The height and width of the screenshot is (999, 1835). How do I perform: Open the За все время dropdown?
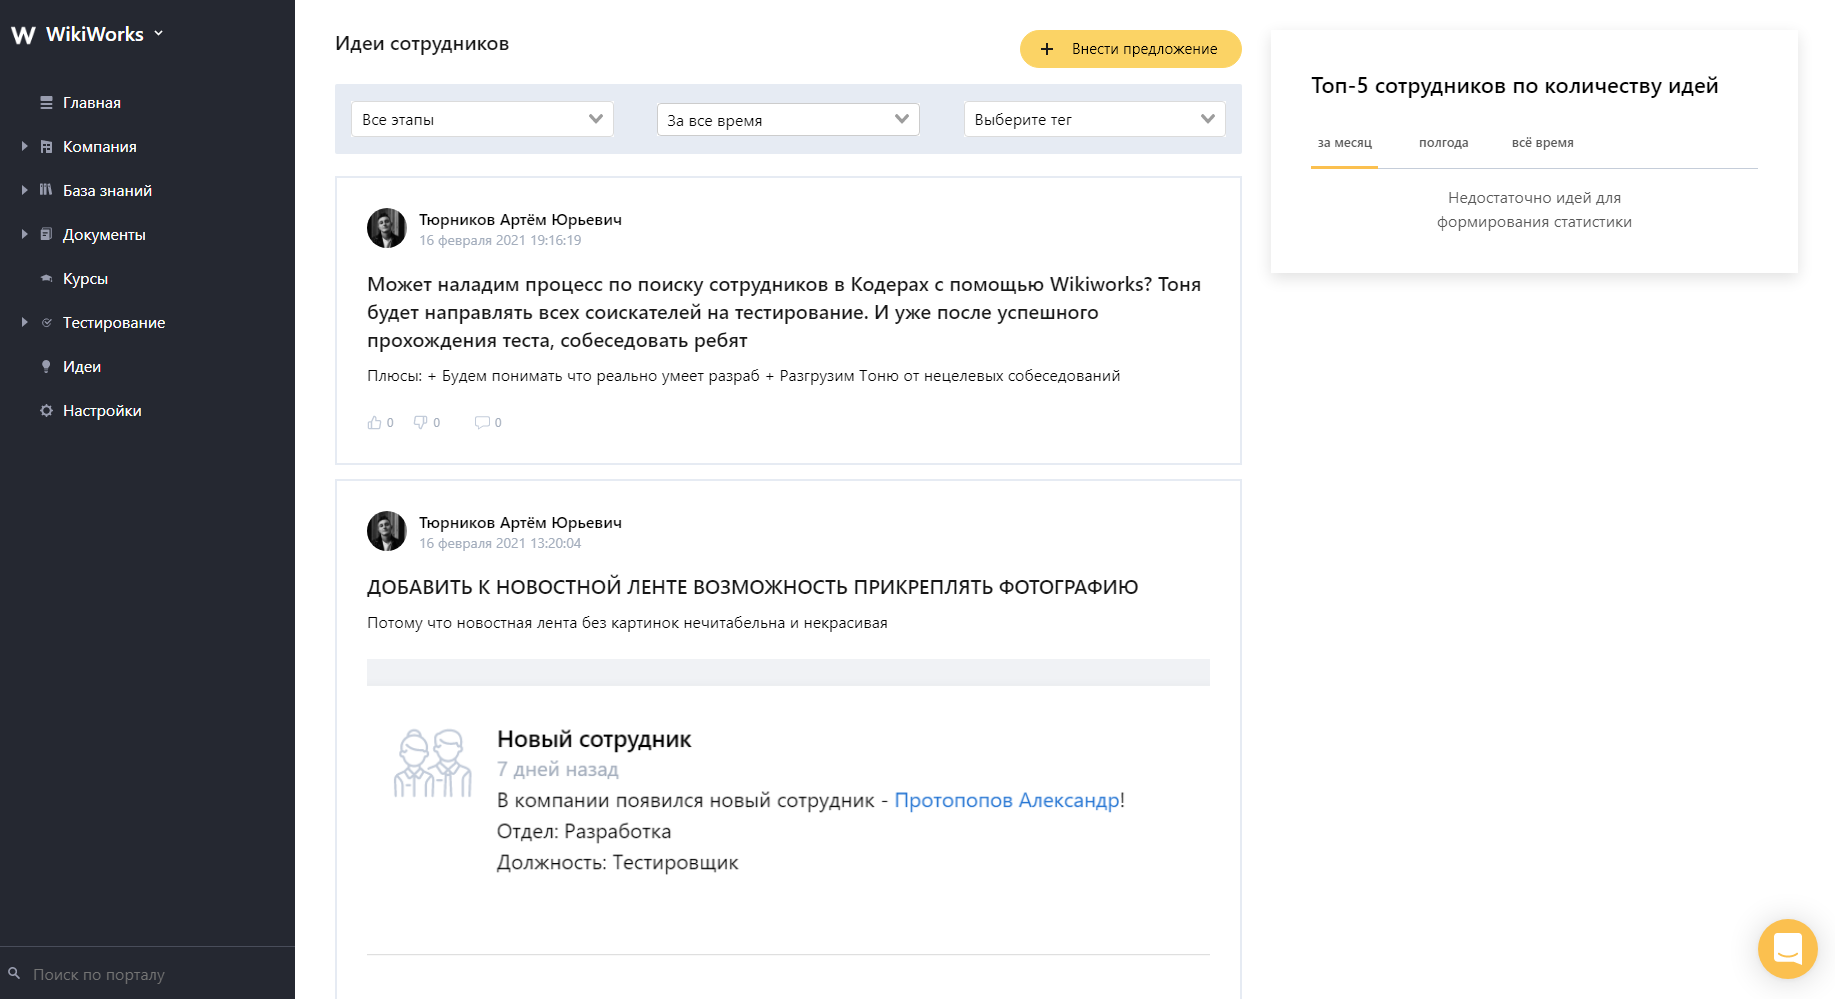pos(788,120)
